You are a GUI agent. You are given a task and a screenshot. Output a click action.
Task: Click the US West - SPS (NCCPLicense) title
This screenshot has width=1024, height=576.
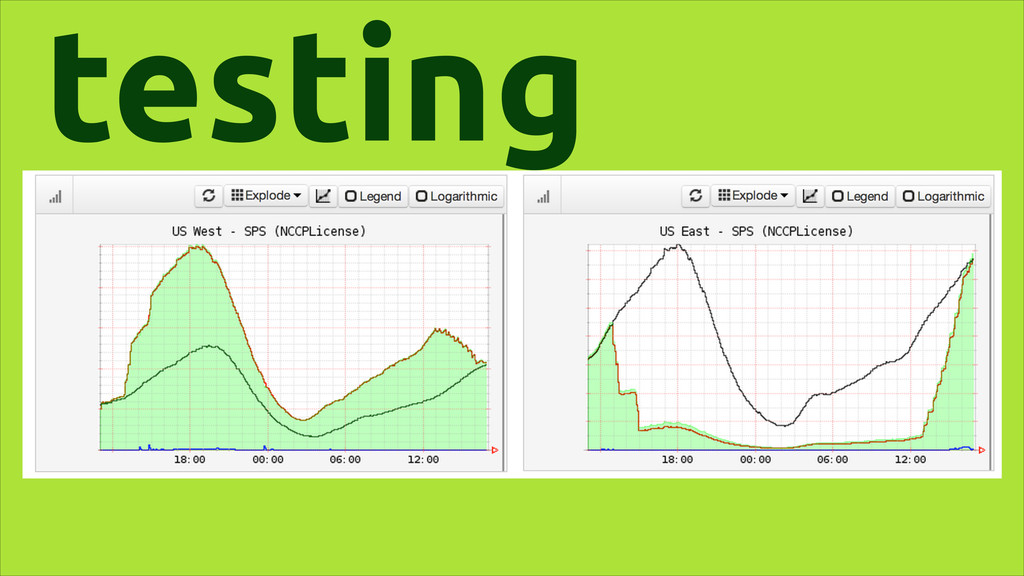[x=268, y=231]
